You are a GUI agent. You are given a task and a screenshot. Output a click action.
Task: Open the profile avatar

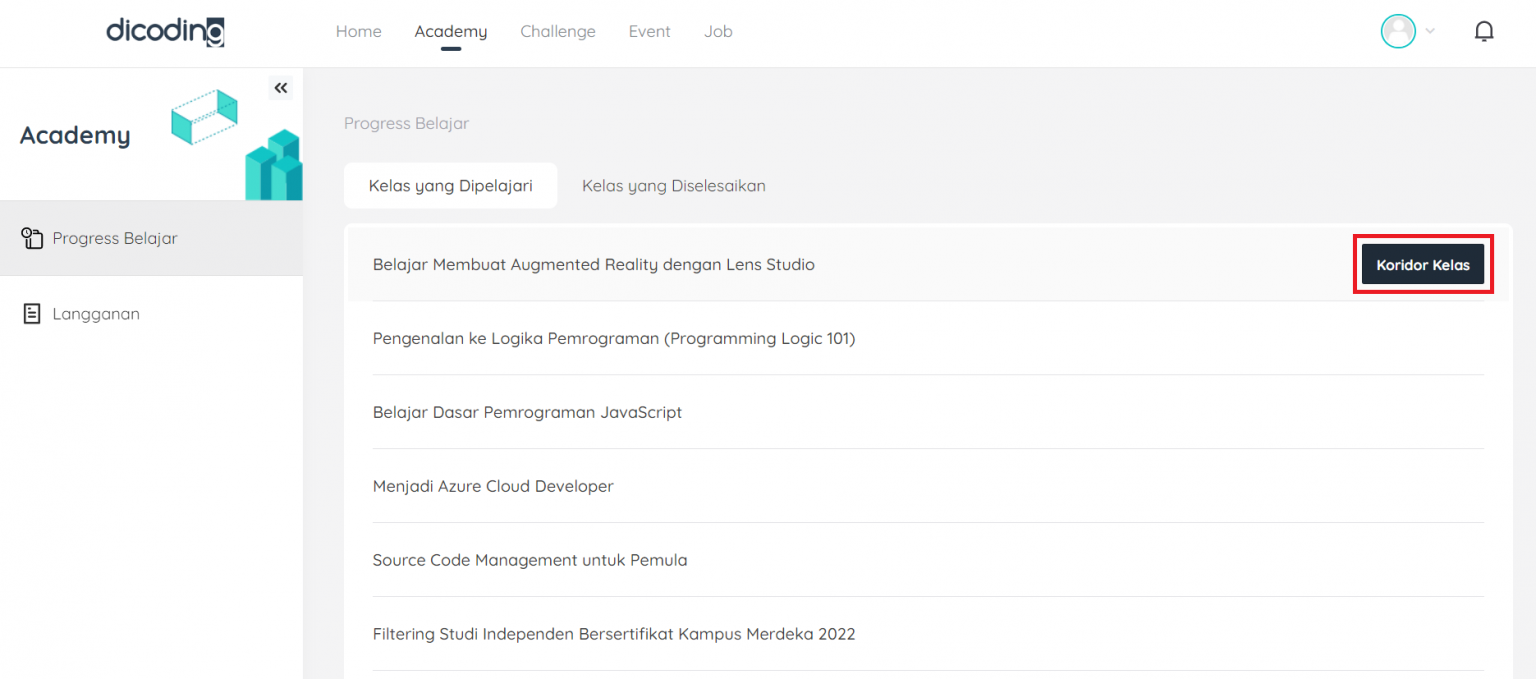click(x=1398, y=31)
